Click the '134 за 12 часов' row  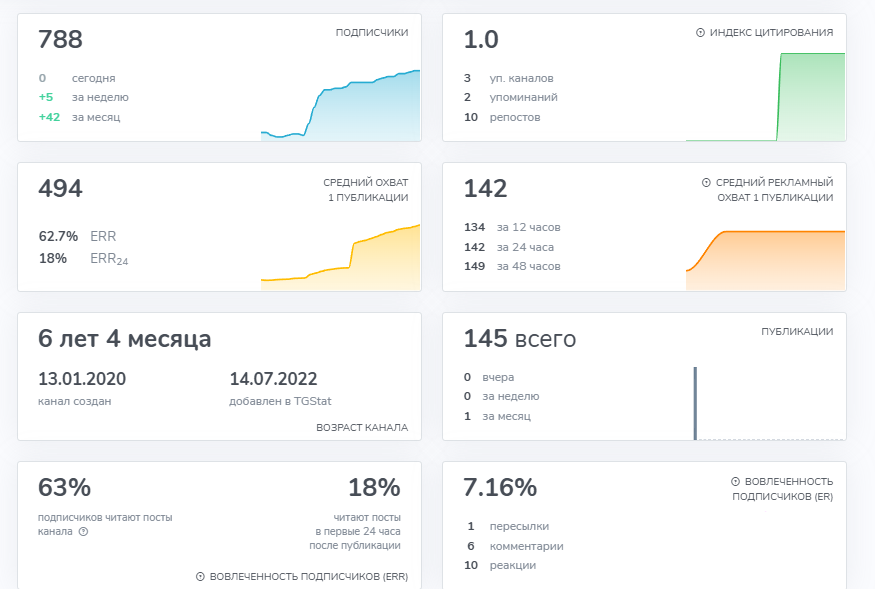tap(512, 227)
